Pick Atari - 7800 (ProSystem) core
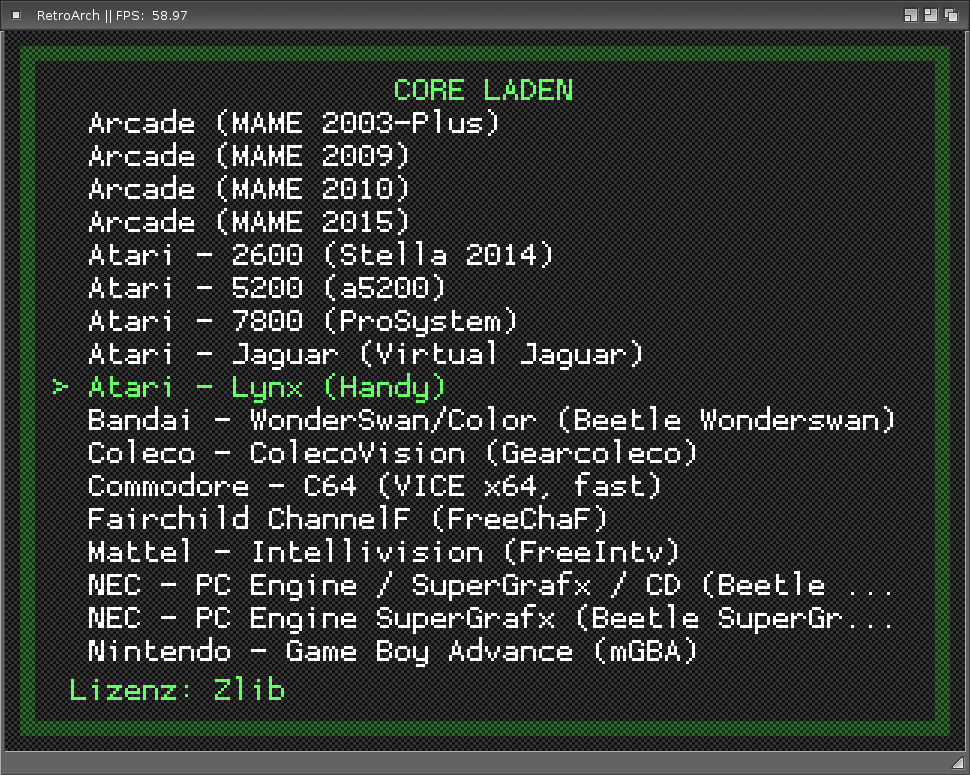The height and width of the screenshot is (775, 970). coord(302,321)
